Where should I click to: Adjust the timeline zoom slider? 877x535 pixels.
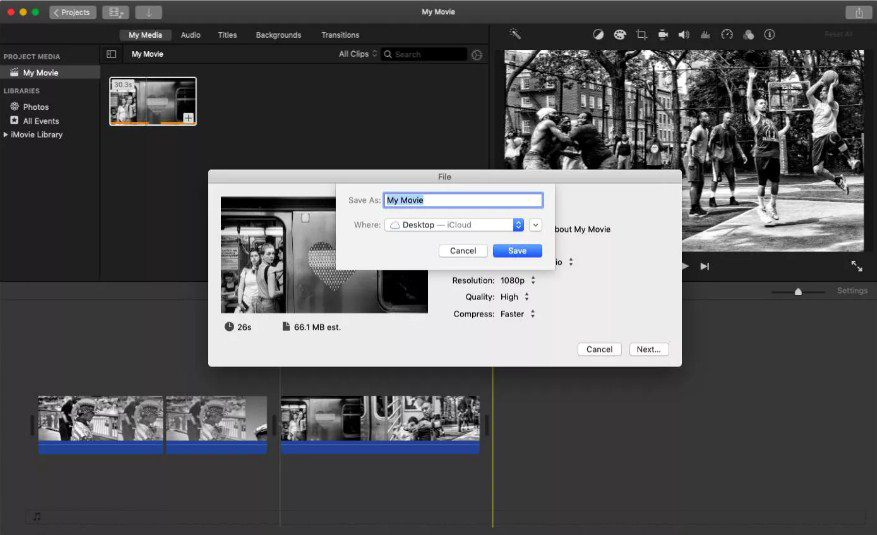pos(798,291)
